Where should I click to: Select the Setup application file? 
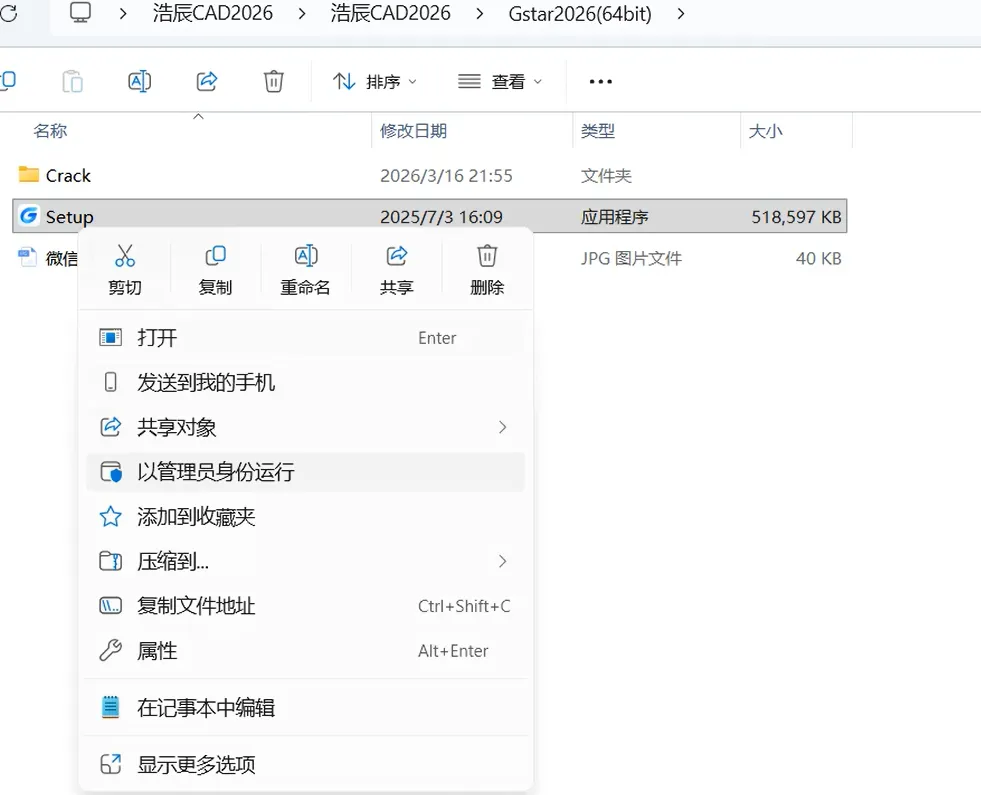[x=429, y=216]
